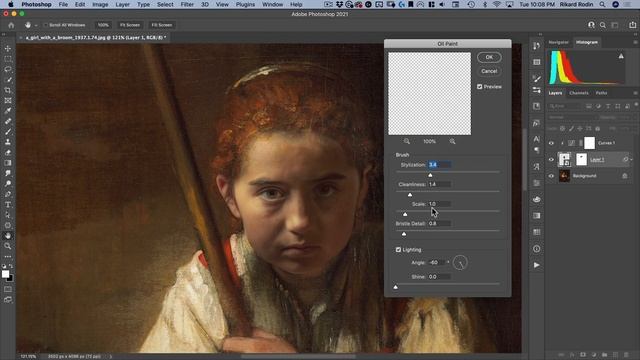640x360 pixels.
Task: Select the Pen tool
Action: [8, 194]
